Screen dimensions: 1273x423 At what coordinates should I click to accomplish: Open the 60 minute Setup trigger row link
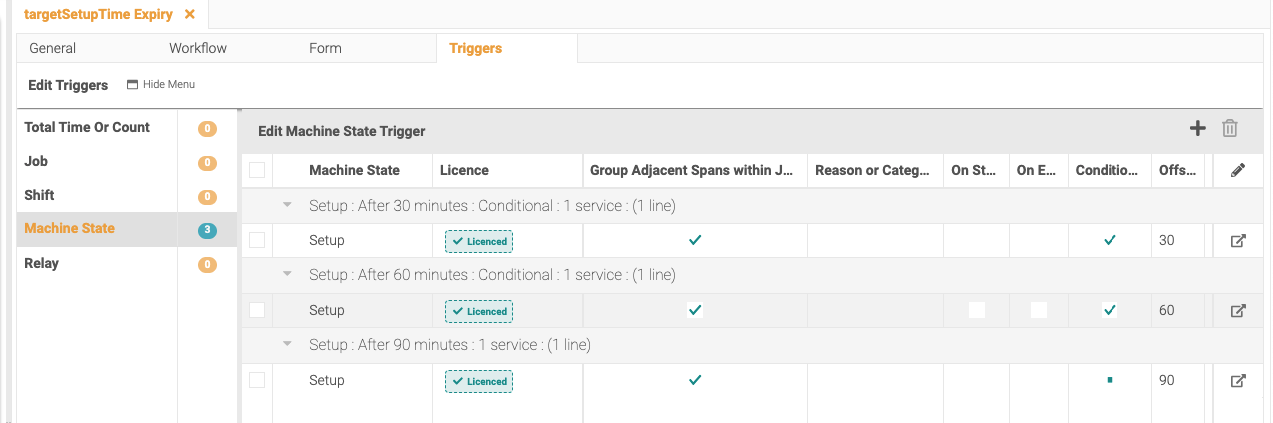[1237, 311]
